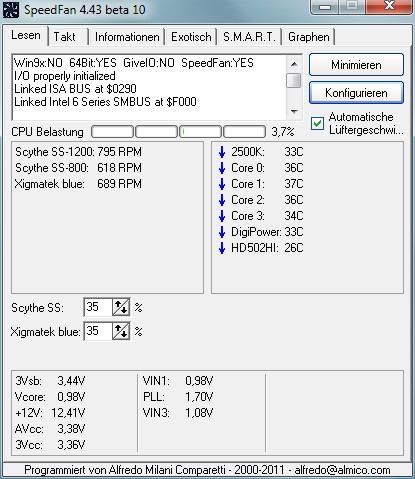The image size is (415, 479).
Task: Click the down arrow icon beside 2500K temperature
Action: [x=222, y=152]
